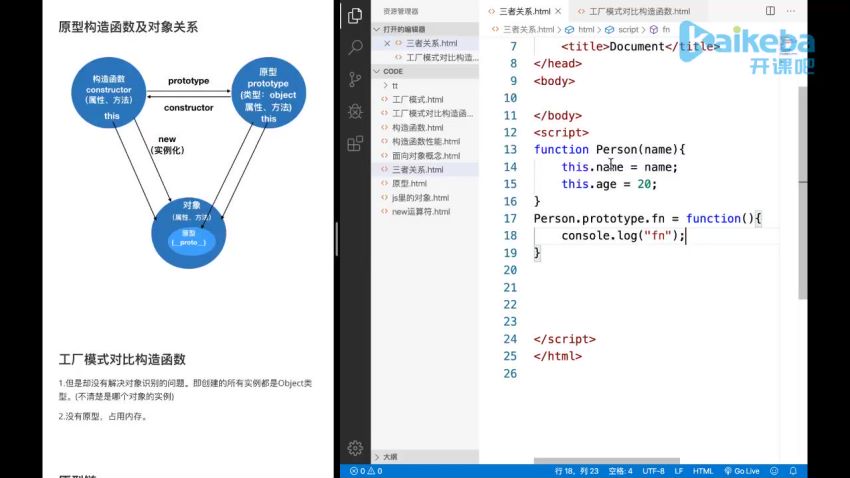Click on console.log("fn"); code line
850x478 pixels.
point(623,236)
